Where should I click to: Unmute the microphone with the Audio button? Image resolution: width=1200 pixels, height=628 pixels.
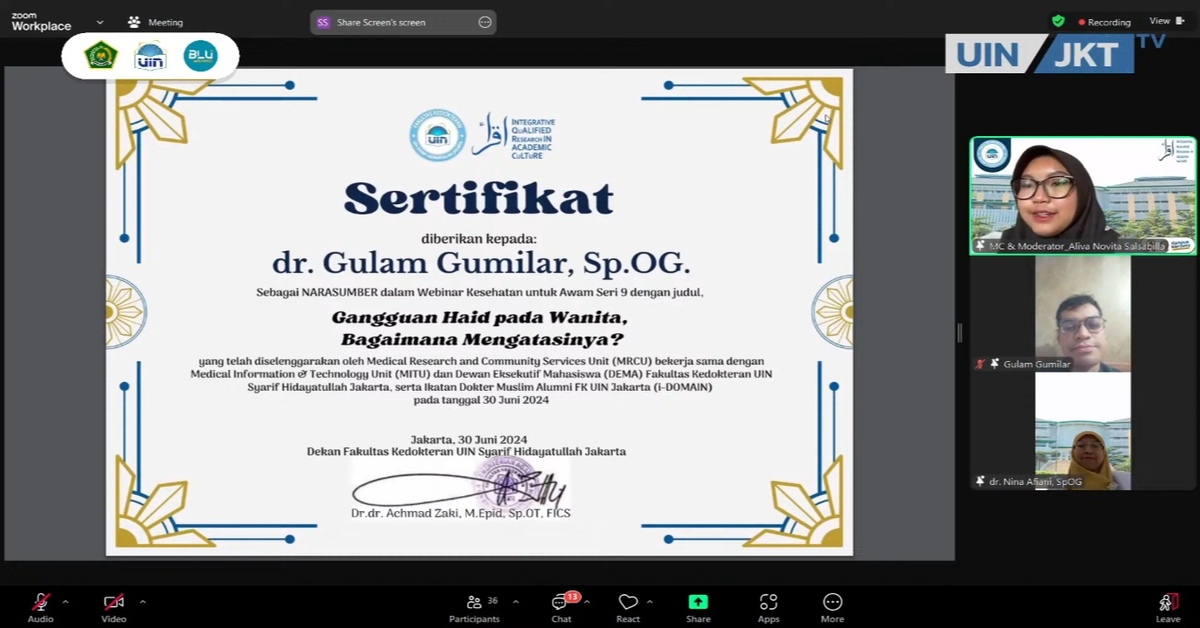[x=41, y=607]
